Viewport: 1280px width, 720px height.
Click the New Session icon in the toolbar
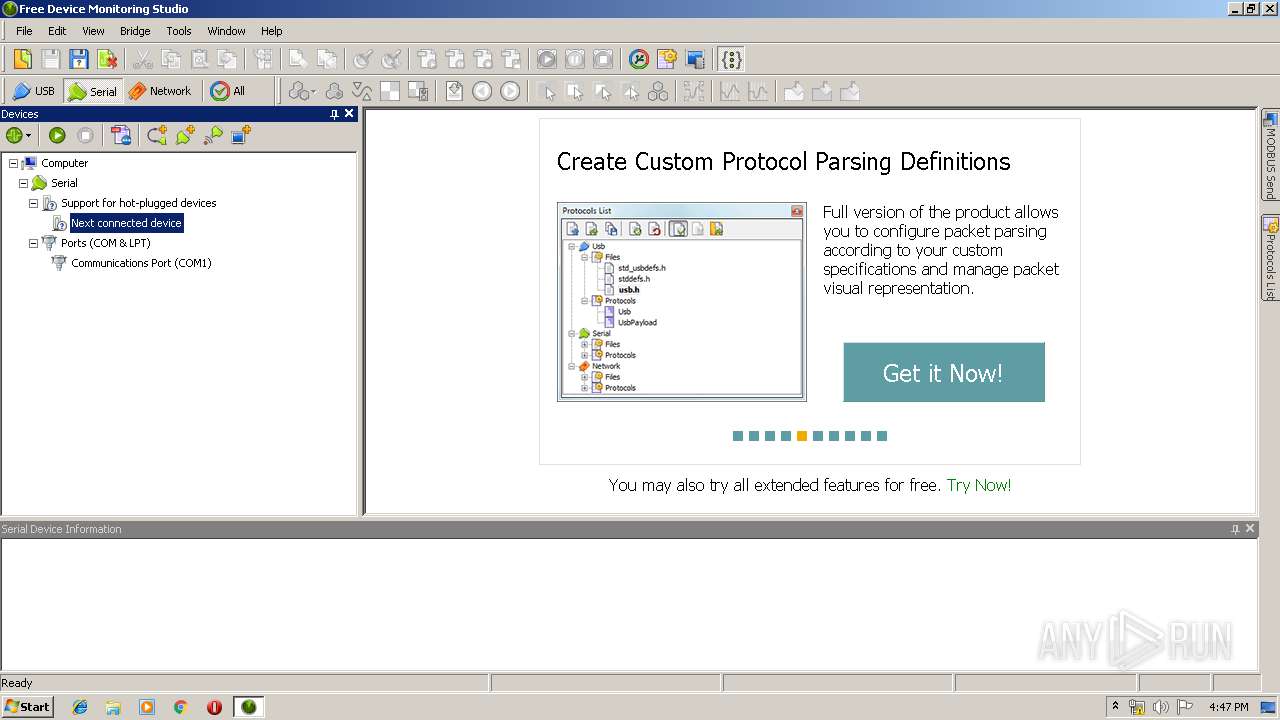22,59
